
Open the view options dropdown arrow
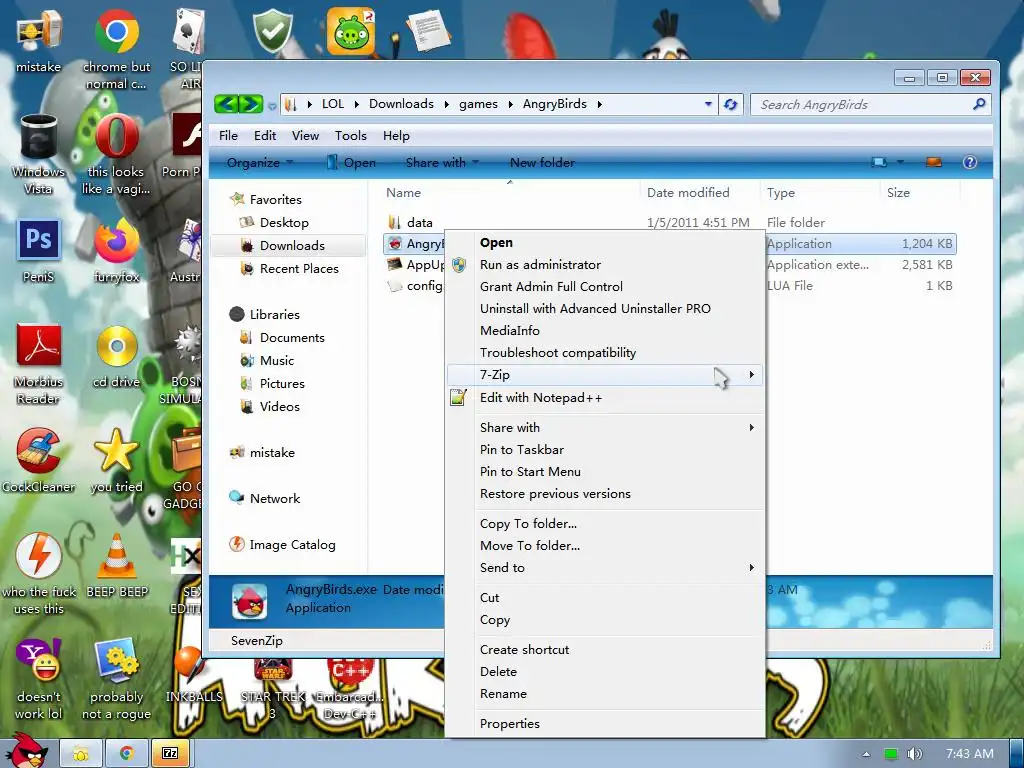pos(900,162)
